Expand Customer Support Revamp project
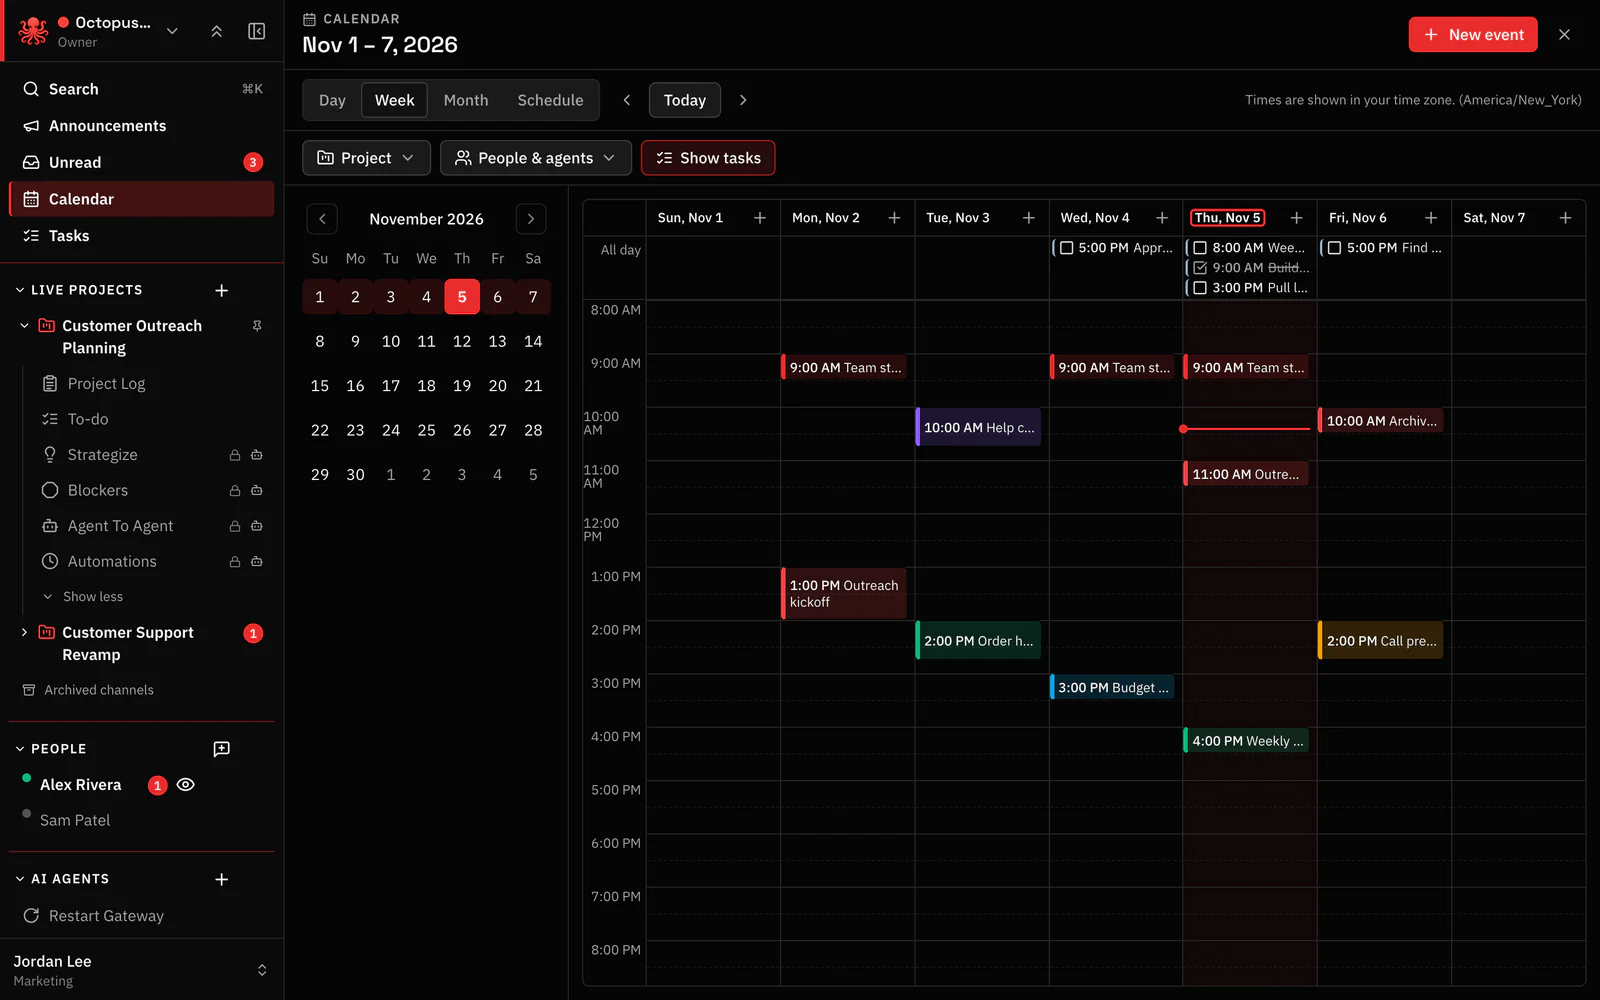This screenshot has width=1600, height=1000. point(24,633)
